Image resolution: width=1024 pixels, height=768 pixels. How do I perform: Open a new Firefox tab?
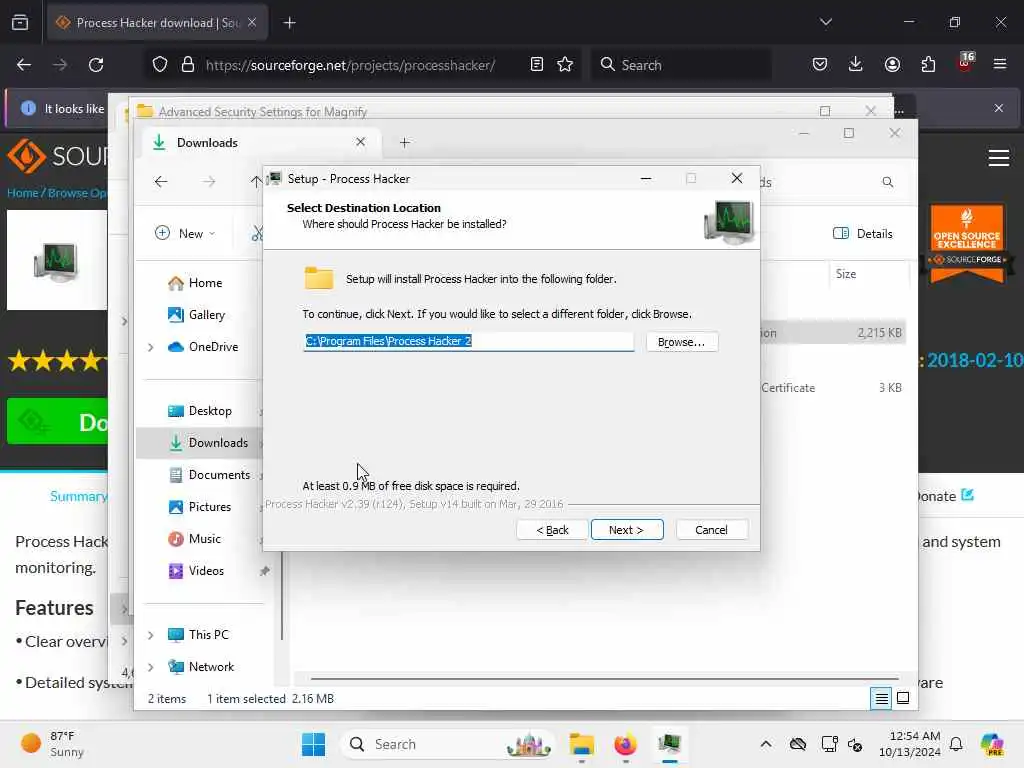pos(289,23)
